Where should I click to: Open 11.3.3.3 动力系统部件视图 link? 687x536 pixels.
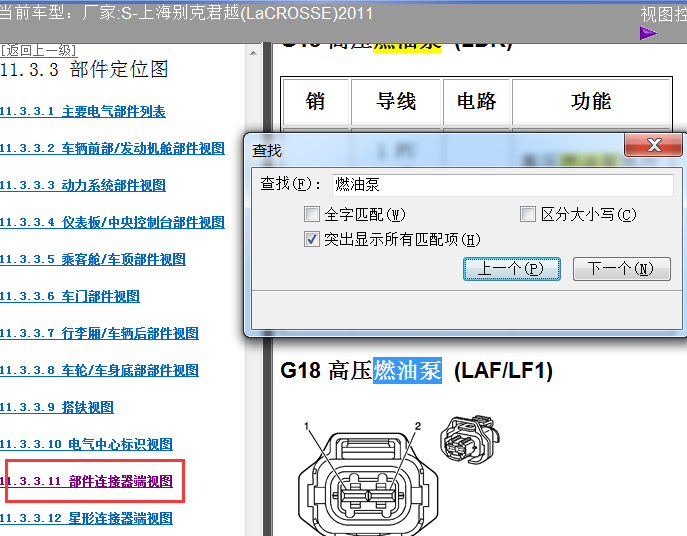coord(83,185)
